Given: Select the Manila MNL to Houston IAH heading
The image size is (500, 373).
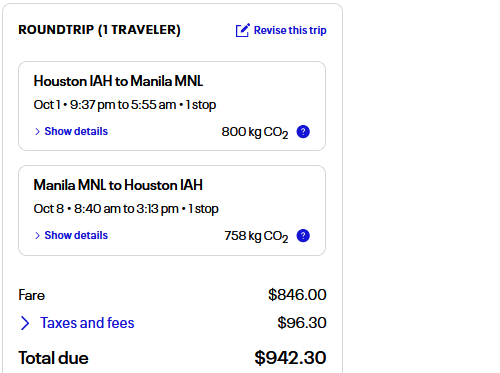Looking at the screenshot, I should click(x=118, y=185).
